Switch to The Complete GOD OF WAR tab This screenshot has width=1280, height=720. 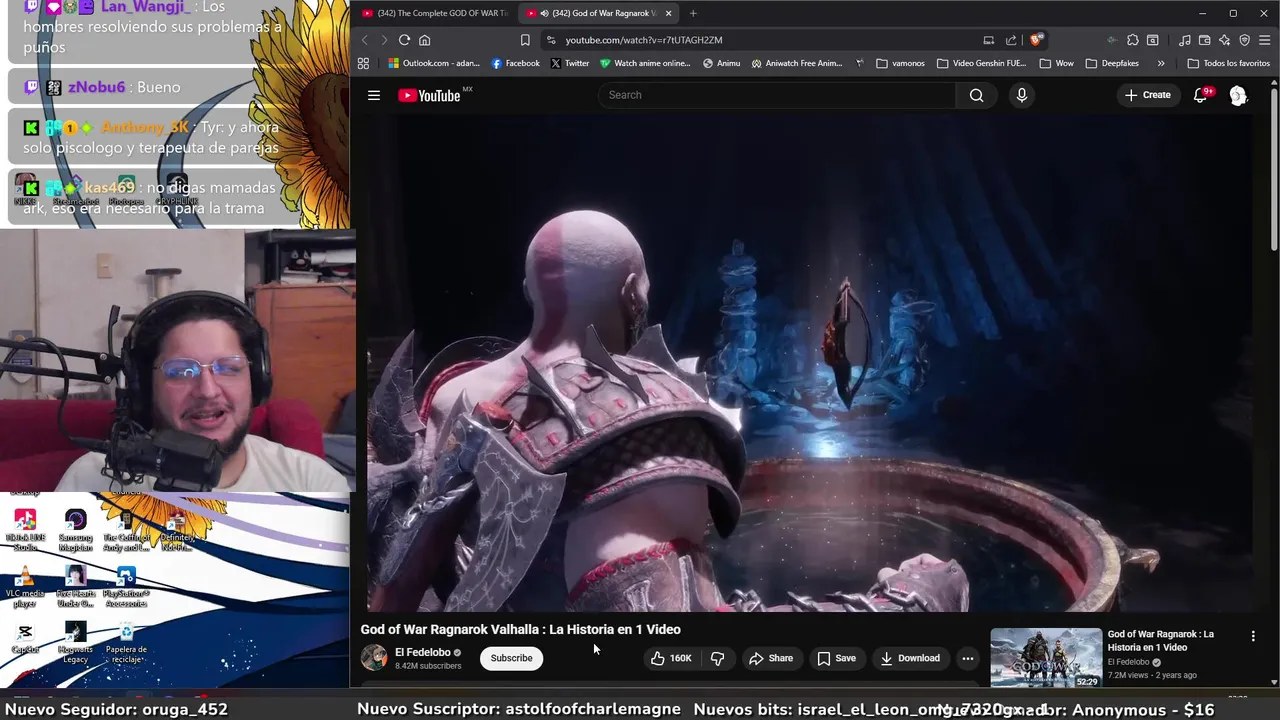click(x=436, y=13)
